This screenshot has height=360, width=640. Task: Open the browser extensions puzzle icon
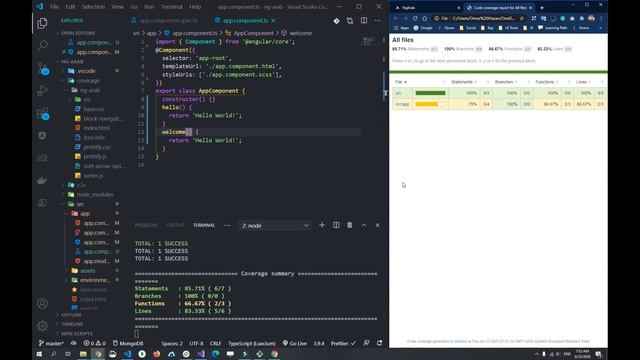[x=582, y=18]
